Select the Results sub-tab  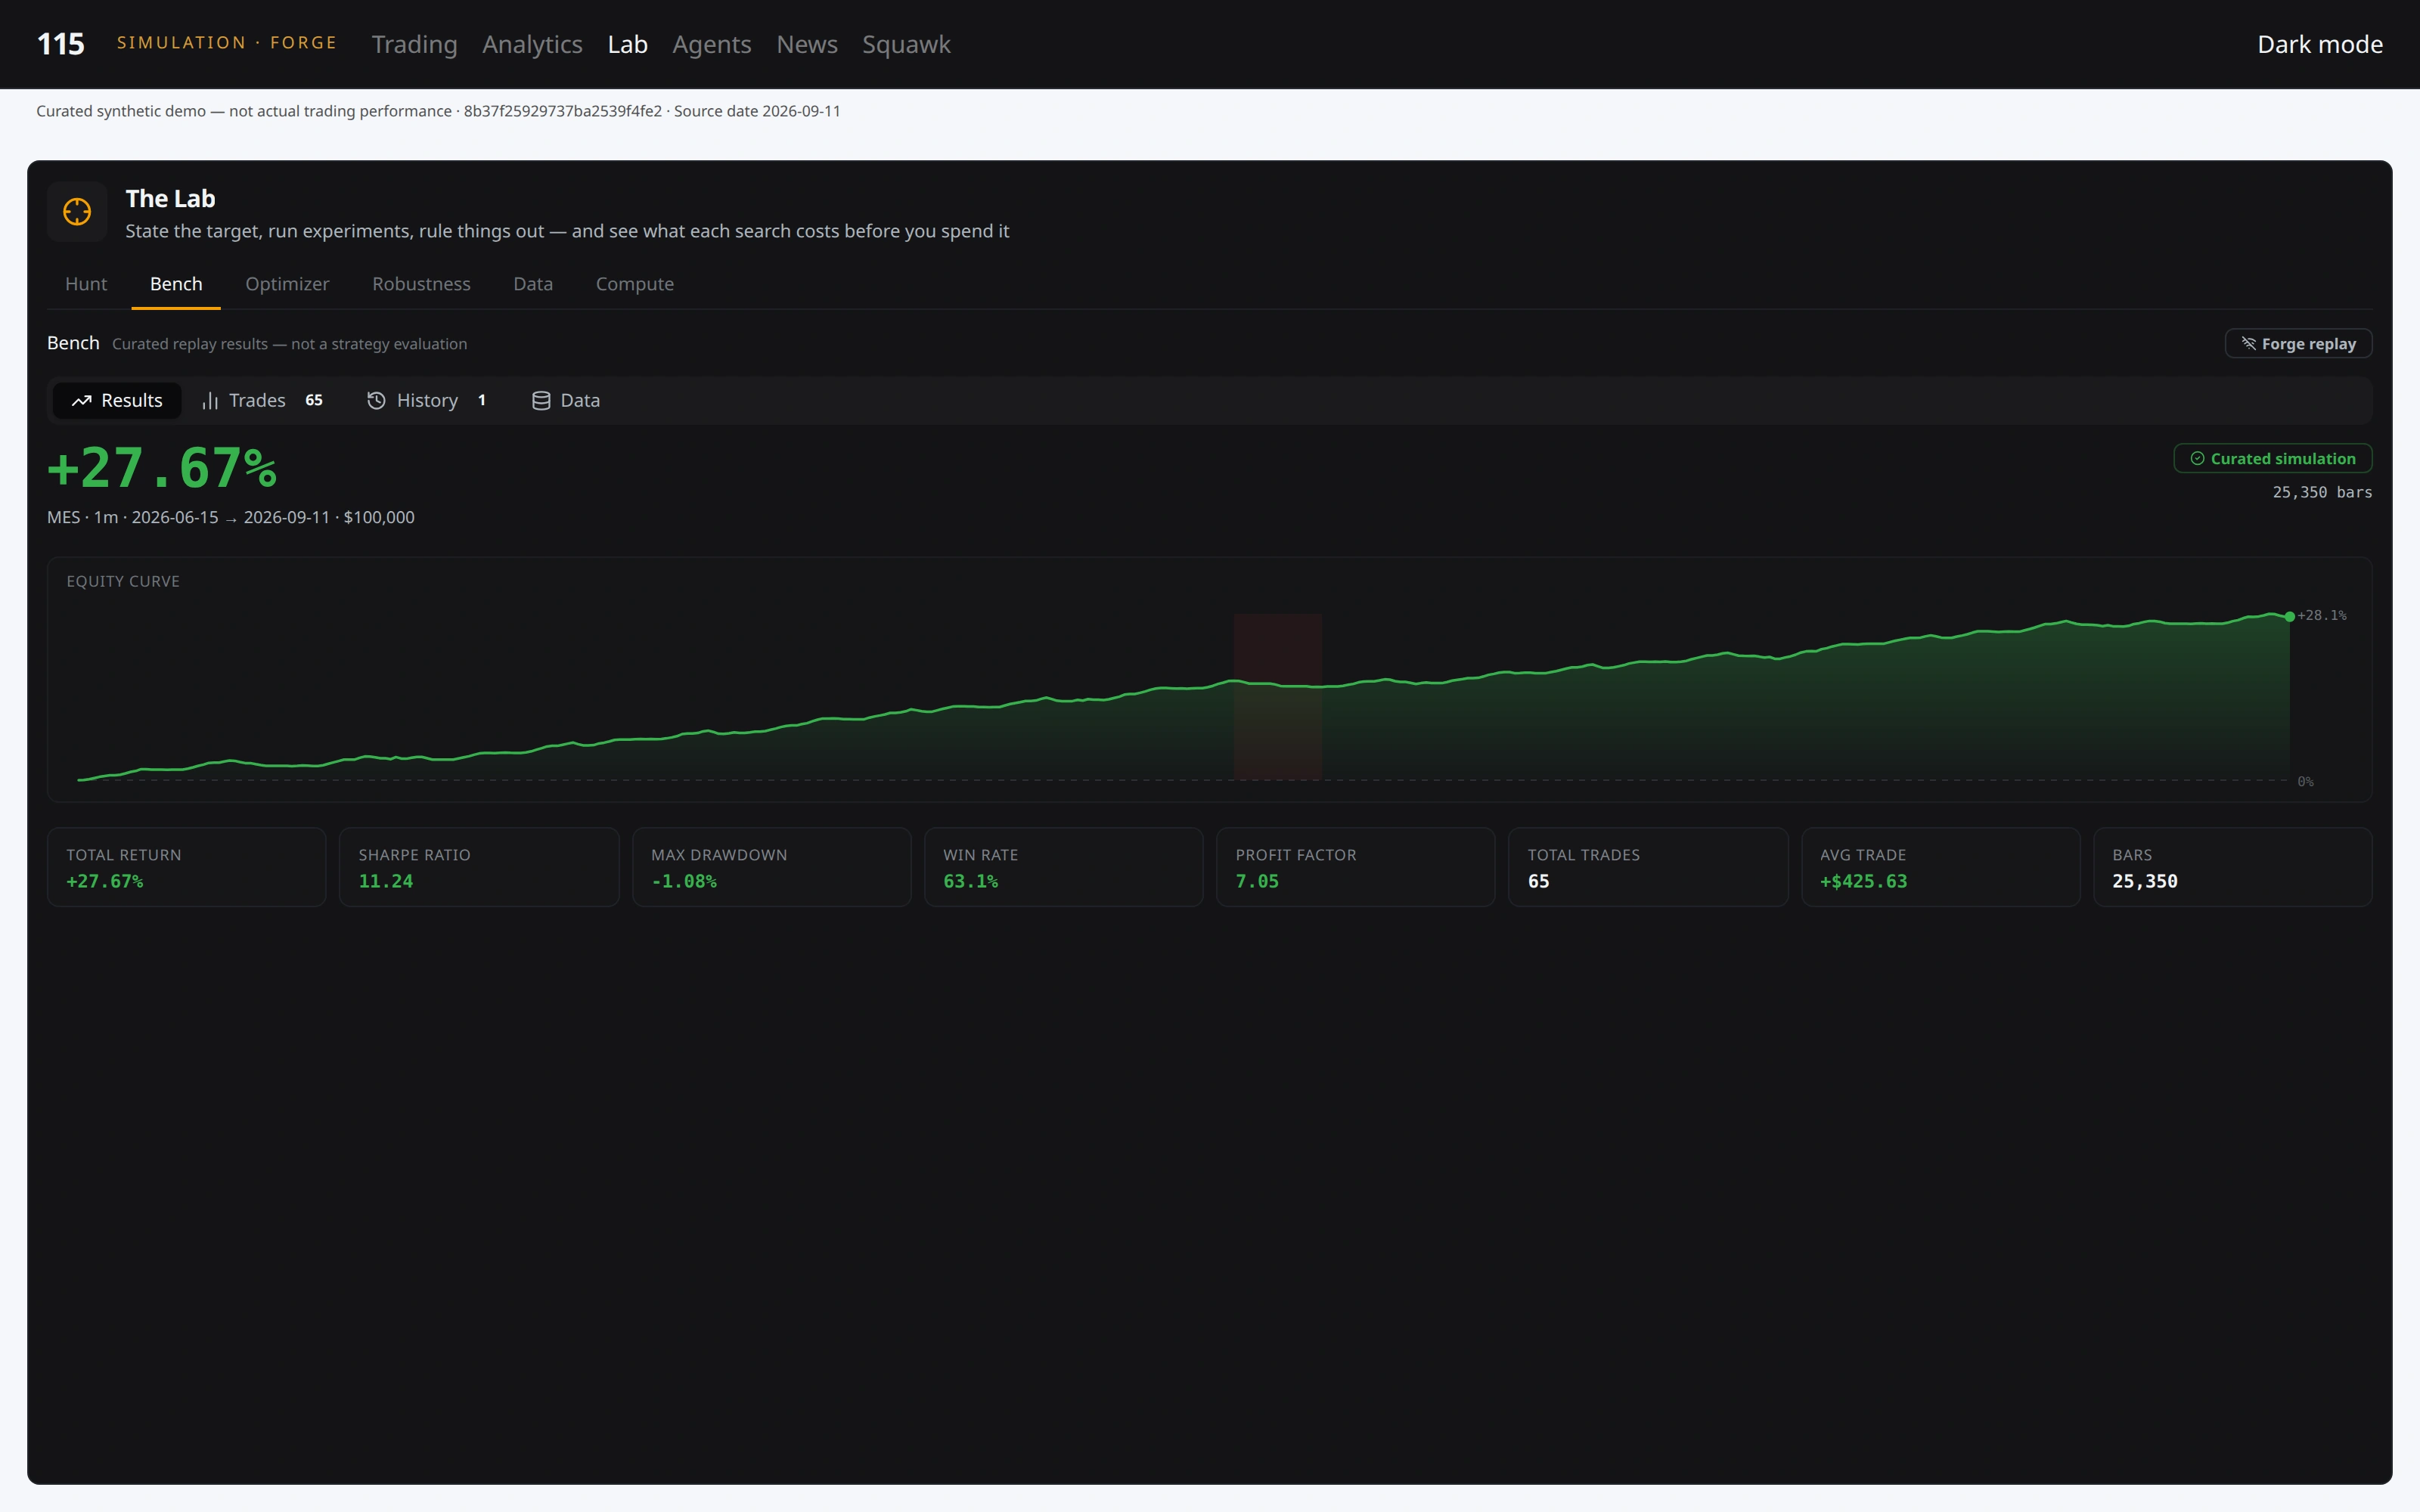coord(117,401)
